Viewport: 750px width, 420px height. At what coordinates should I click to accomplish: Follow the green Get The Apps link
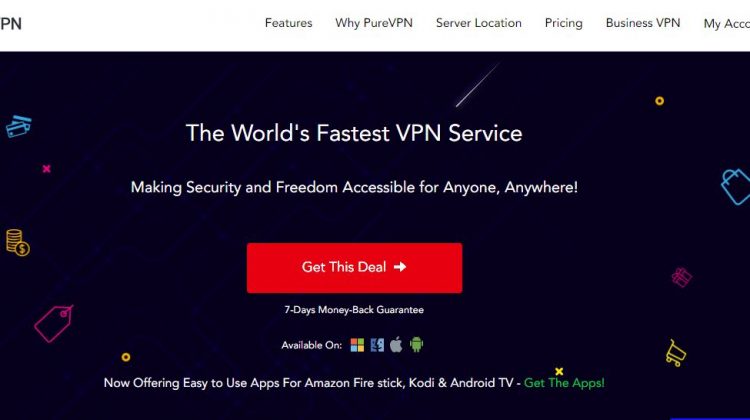[x=564, y=383]
